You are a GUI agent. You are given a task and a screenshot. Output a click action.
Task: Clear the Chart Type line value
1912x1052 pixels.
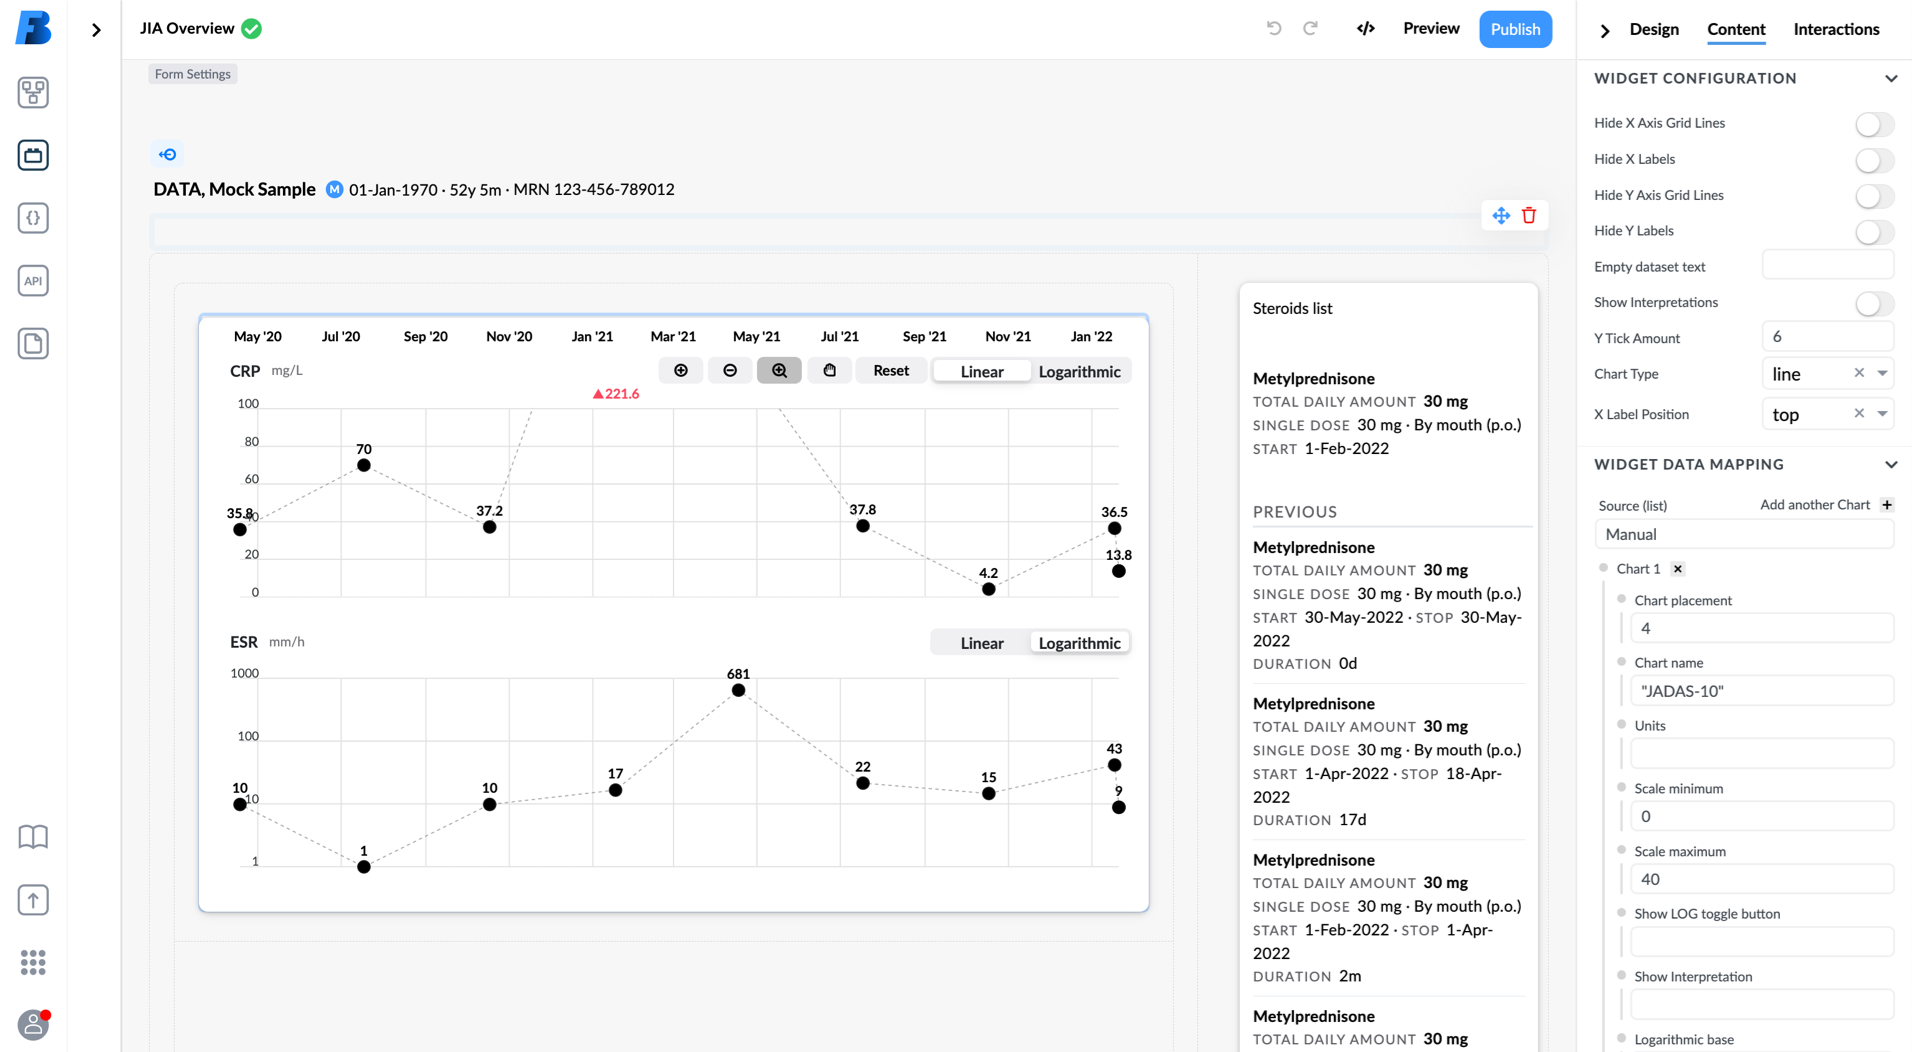coord(1859,373)
